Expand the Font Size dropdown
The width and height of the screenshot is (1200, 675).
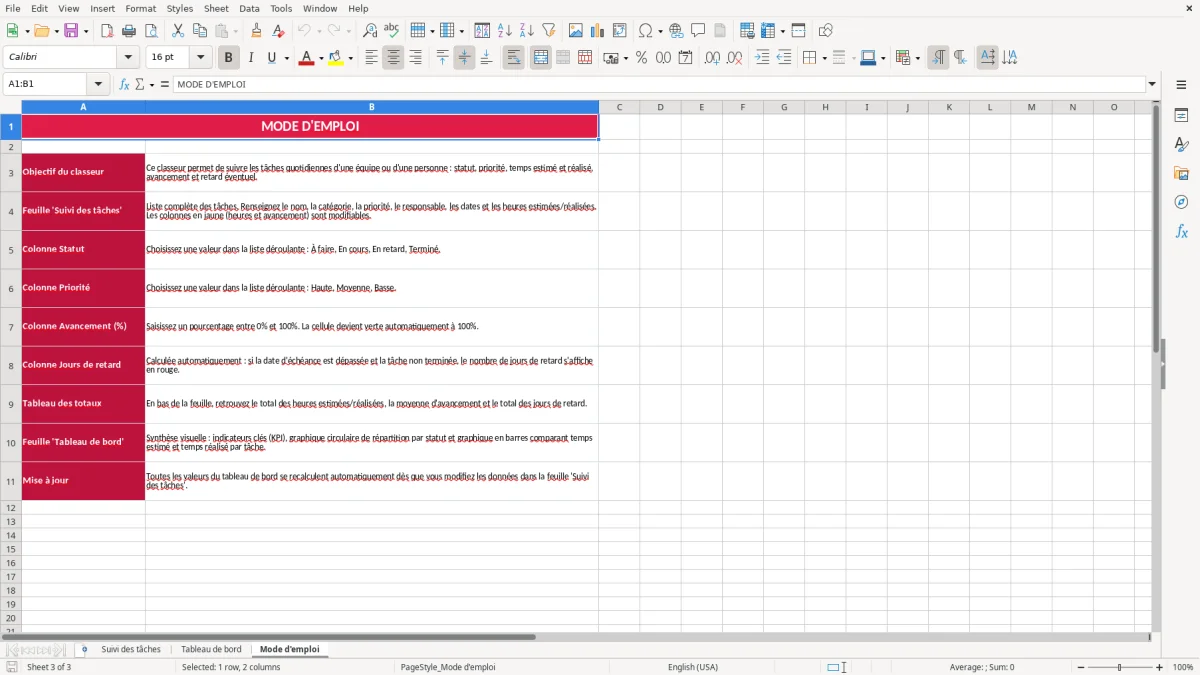pyautogui.click(x=201, y=58)
